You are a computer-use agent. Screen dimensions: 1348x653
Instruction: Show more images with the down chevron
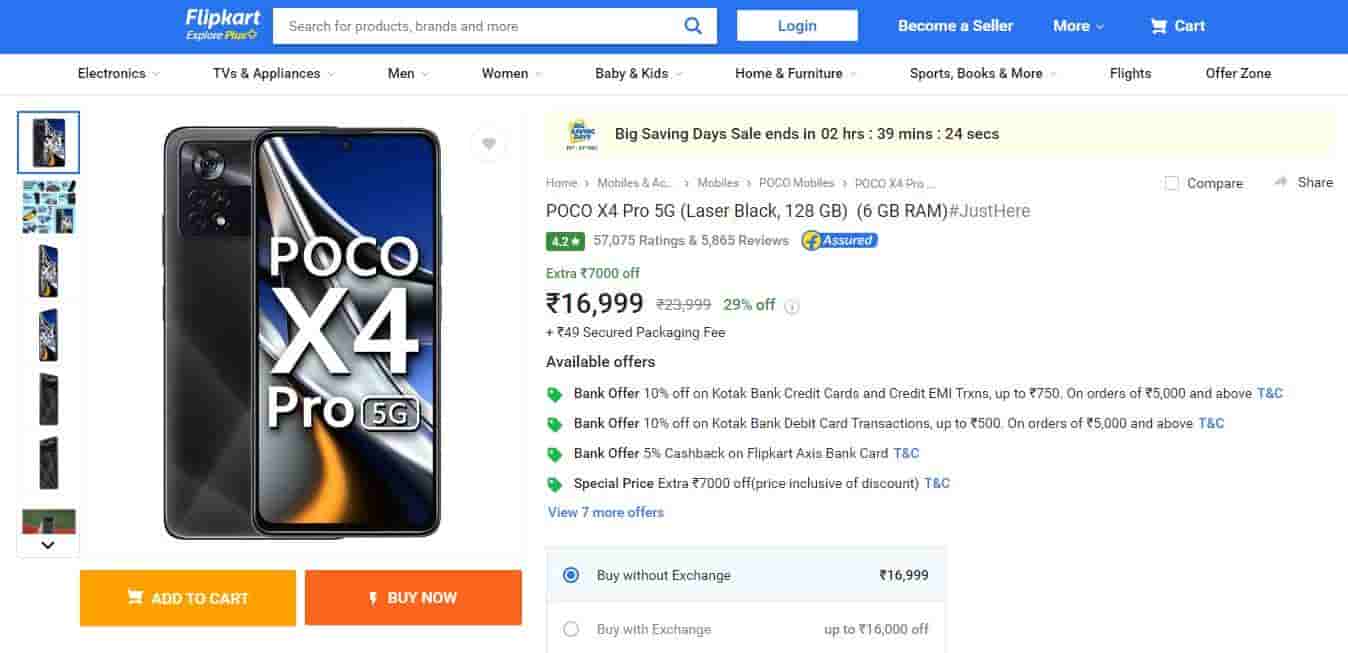47,544
